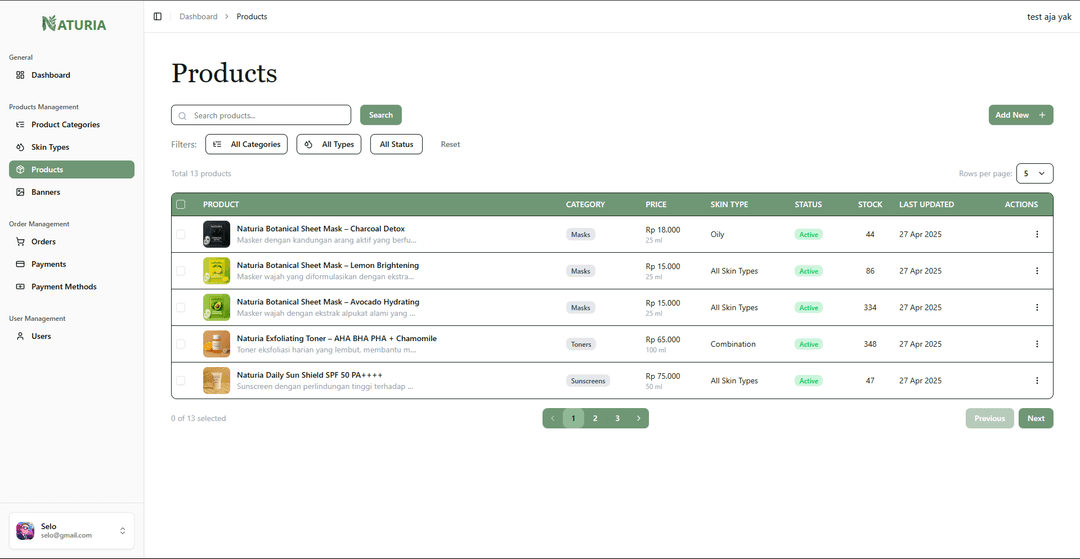The width and height of the screenshot is (1080, 559).
Task: Click the Users person icon
Action: pos(20,337)
